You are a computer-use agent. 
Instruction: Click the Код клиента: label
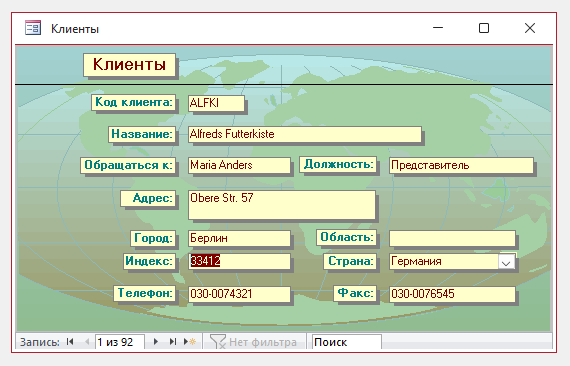[133, 102]
